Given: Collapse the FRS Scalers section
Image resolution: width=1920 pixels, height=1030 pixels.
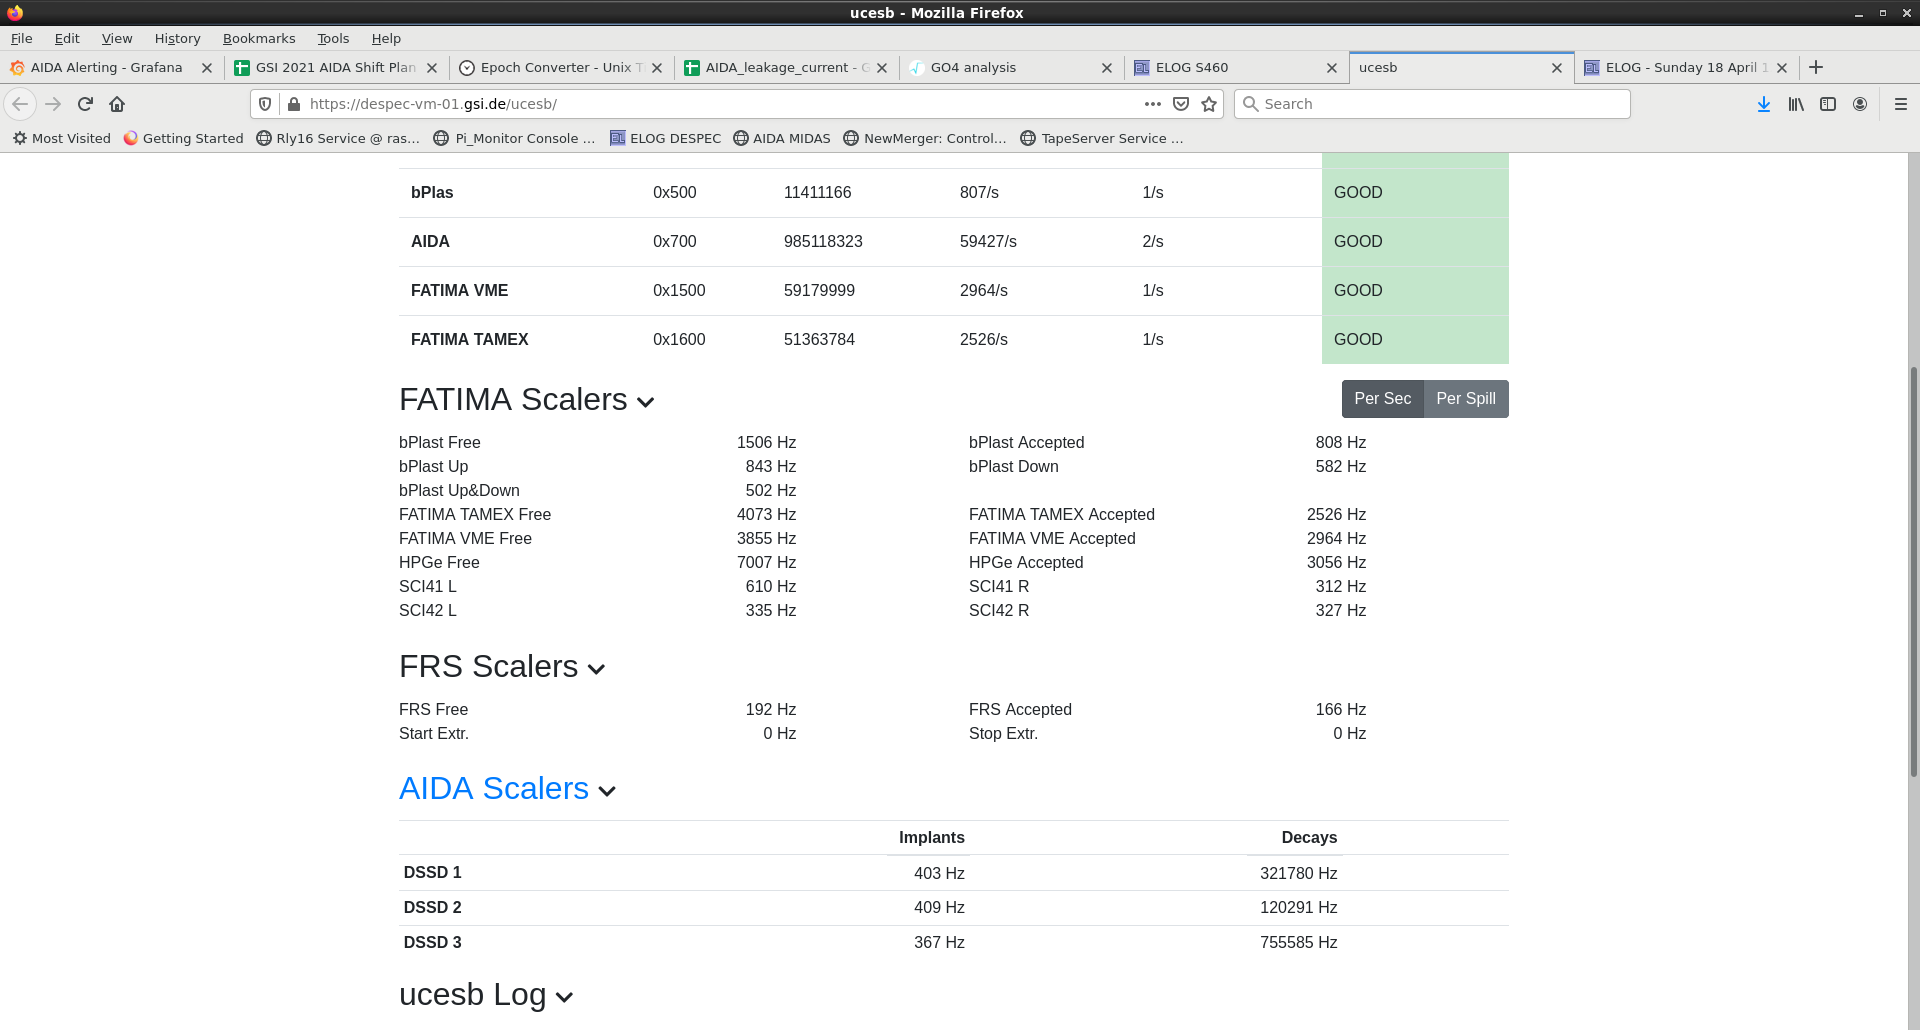Looking at the screenshot, I should point(597,669).
